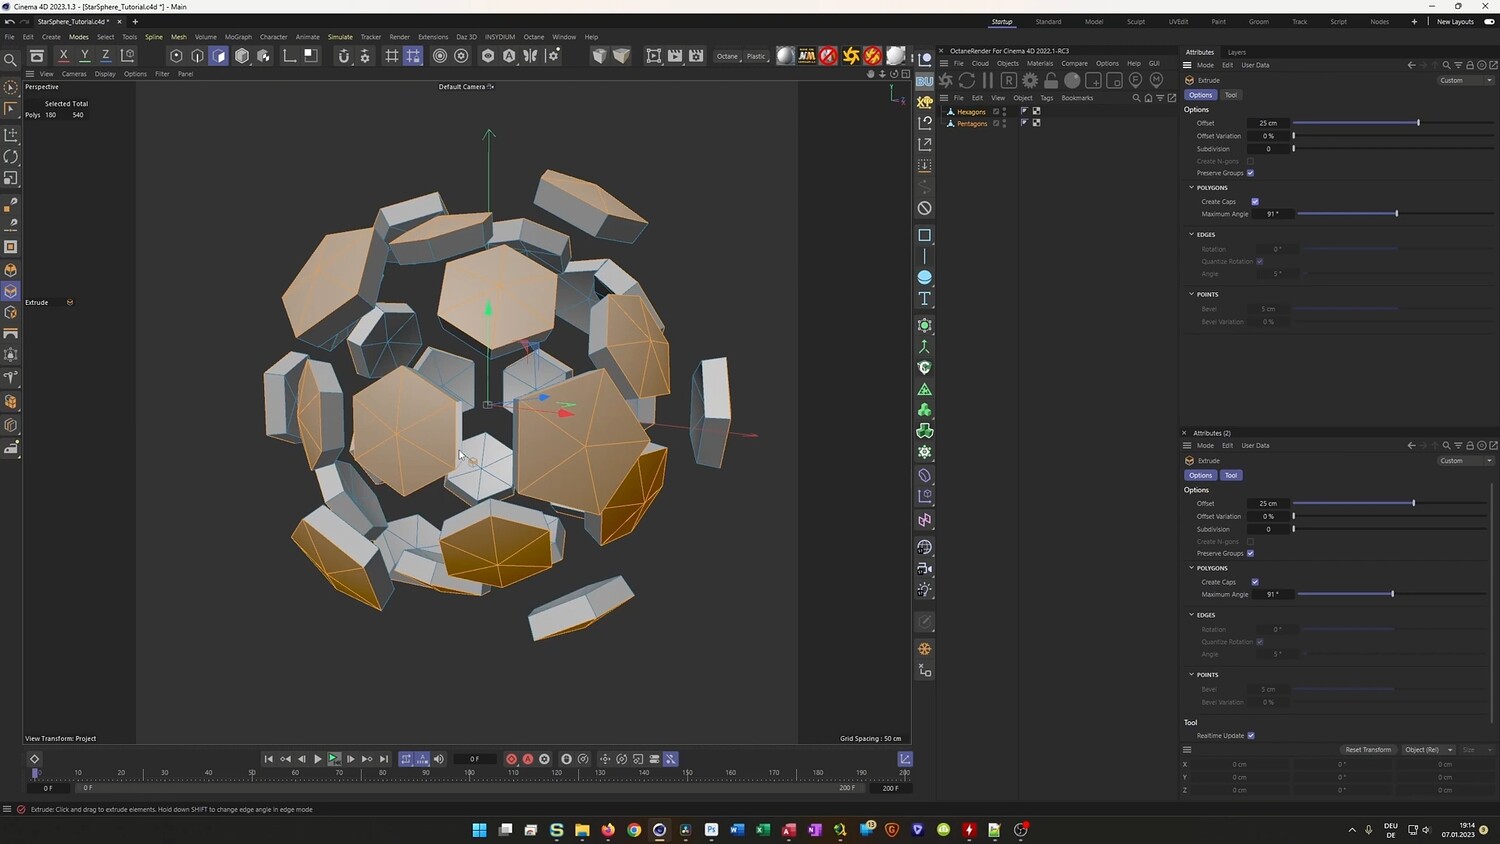Click the X axis lock icon
The image size is (1500, 844).
coord(63,56)
